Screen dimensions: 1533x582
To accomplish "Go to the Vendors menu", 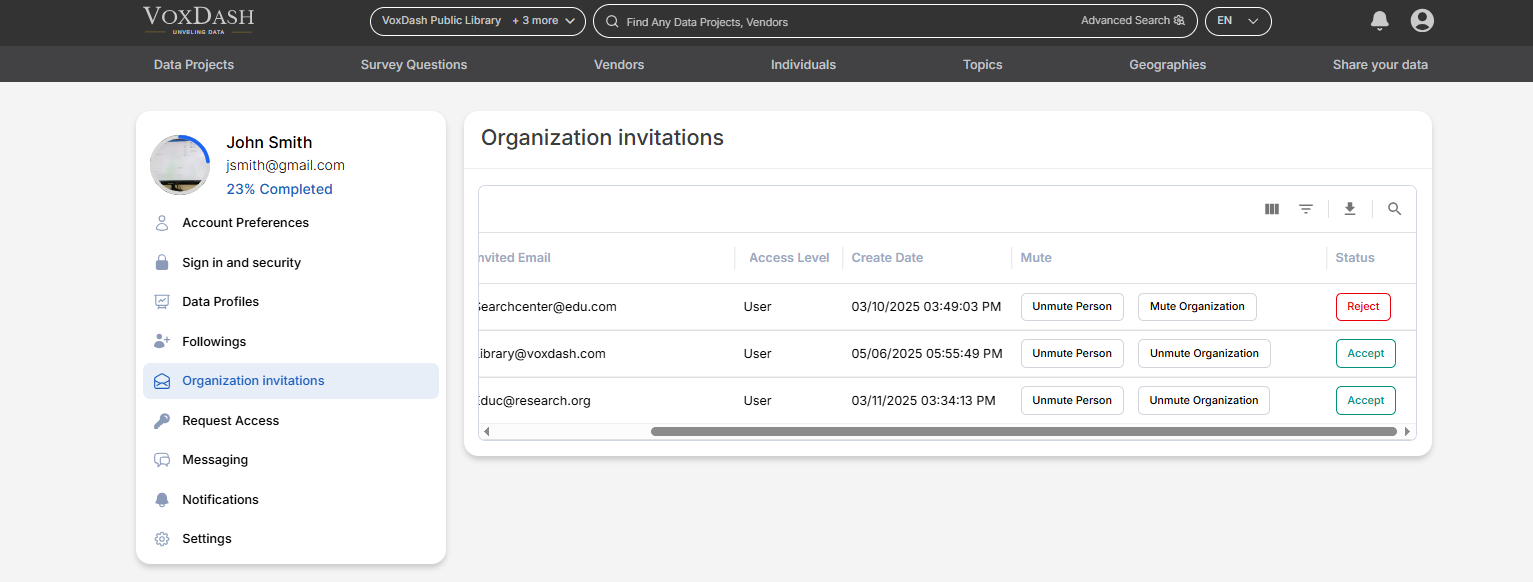I will pyautogui.click(x=619, y=65).
